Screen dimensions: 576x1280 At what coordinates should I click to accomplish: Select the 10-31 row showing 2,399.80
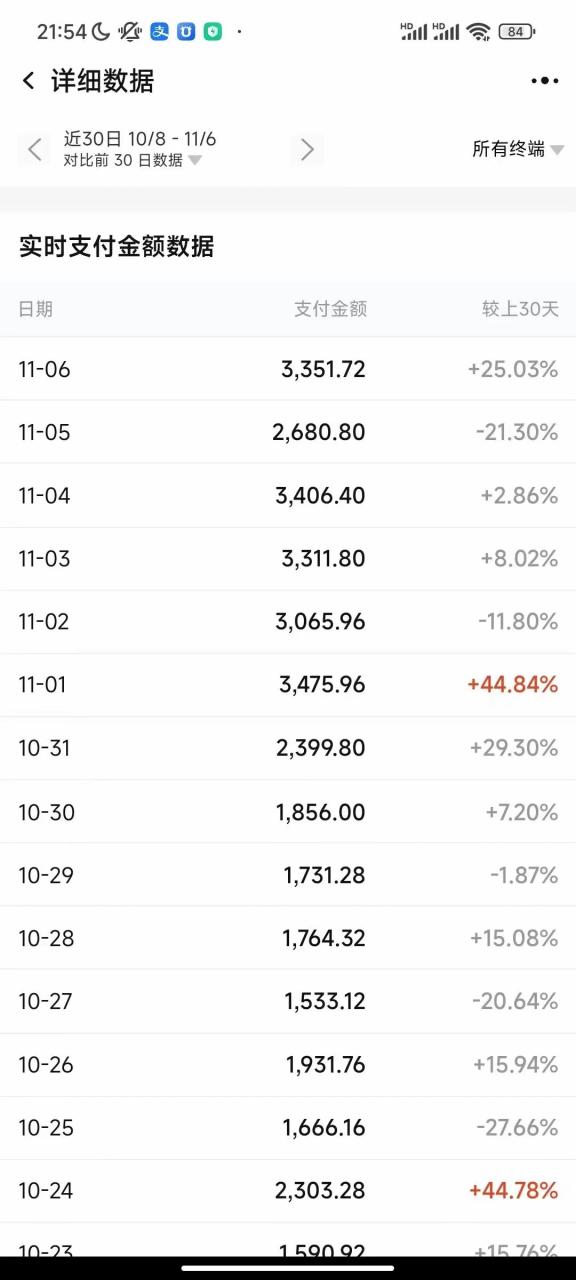(288, 748)
